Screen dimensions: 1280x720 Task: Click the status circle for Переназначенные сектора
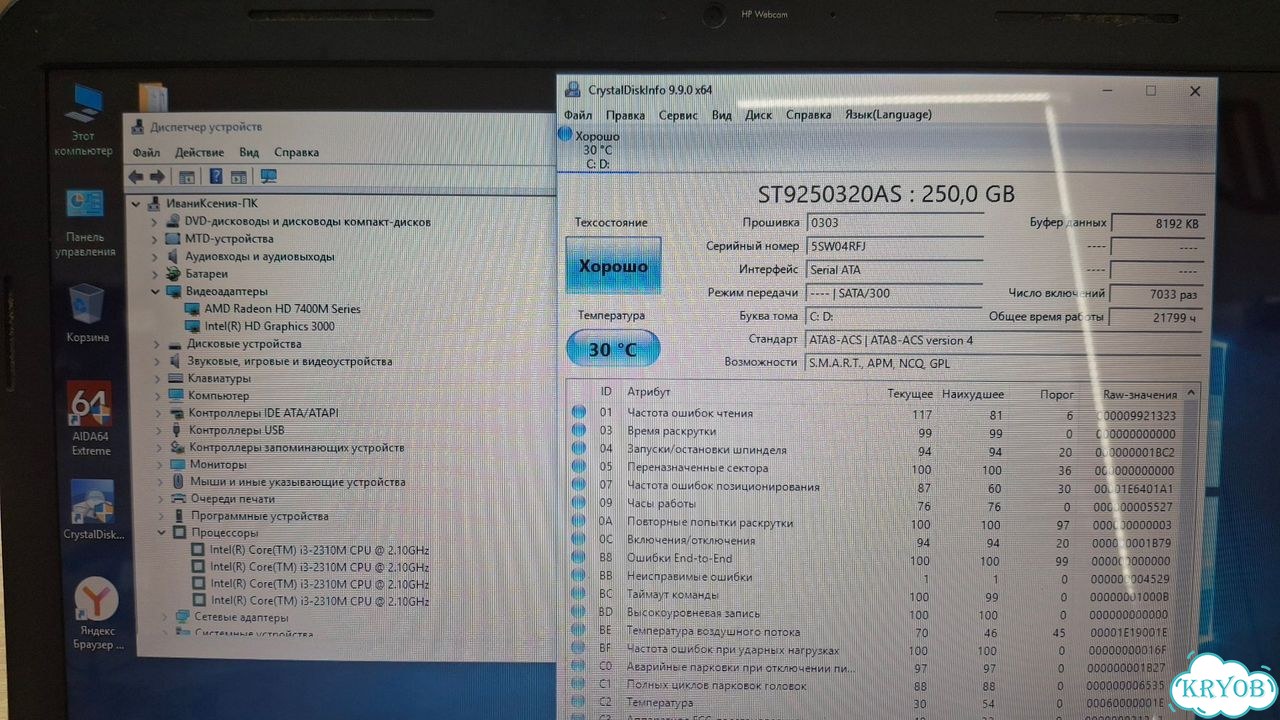[579, 468]
